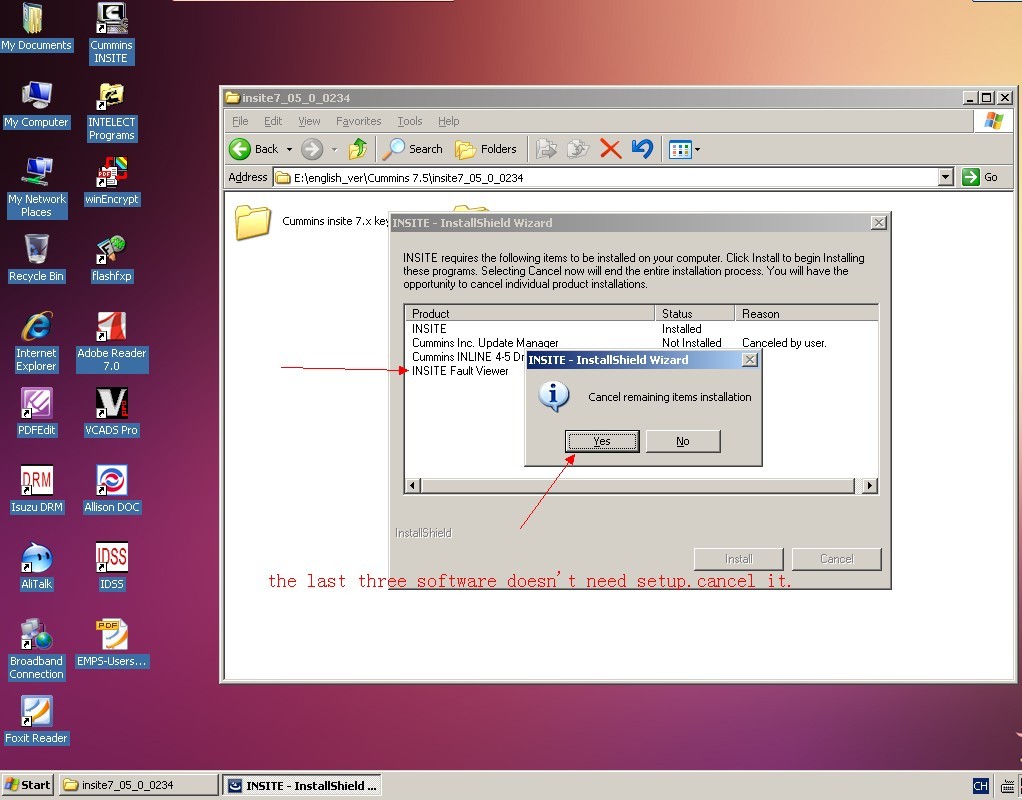The height and width of the screenshot is (800, 1022).
Task: Open the Favorites menu
Action: click(x=358, y=121)
